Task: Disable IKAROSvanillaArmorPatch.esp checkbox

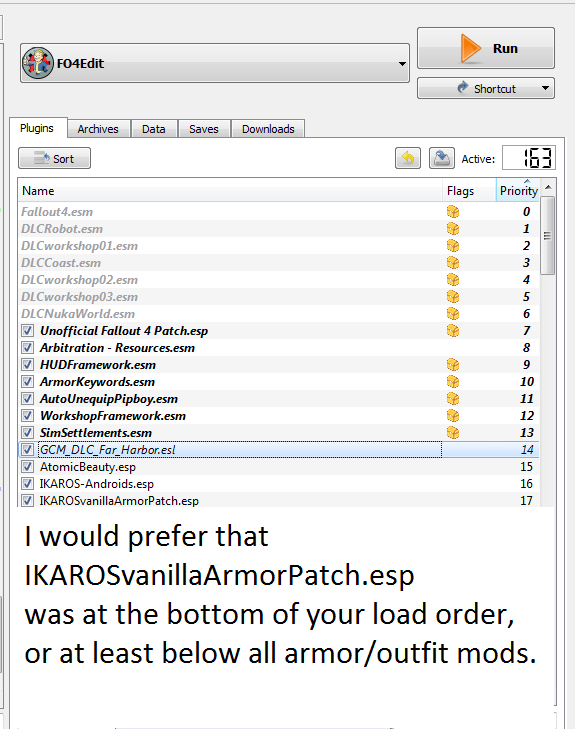Action: point(27,501)
